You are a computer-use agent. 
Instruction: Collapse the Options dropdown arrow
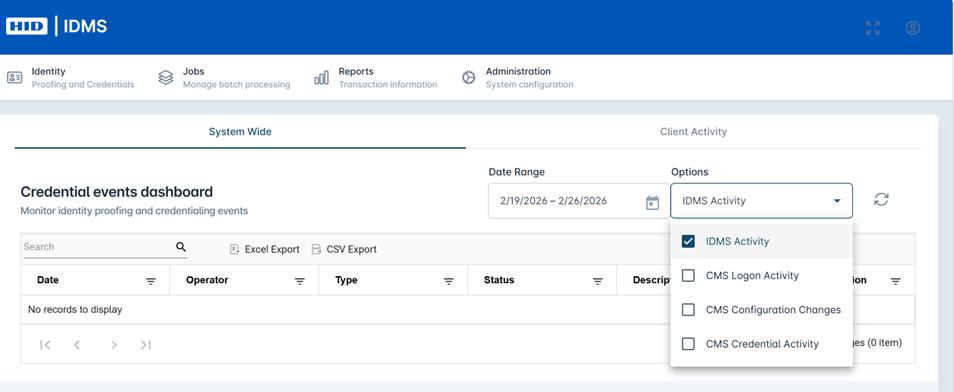(837, 201)
